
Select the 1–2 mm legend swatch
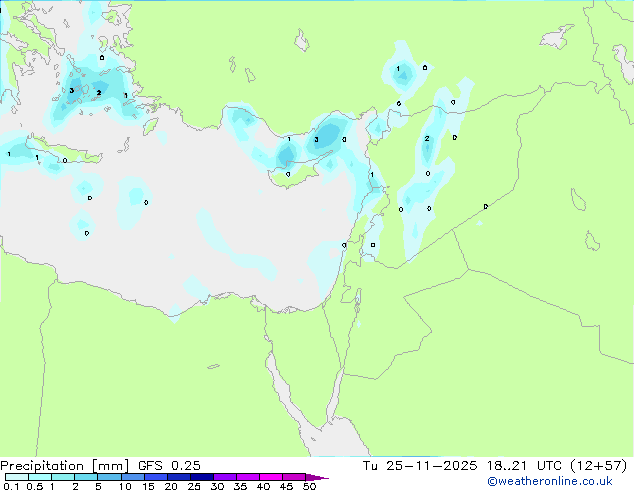click(63, 477)
